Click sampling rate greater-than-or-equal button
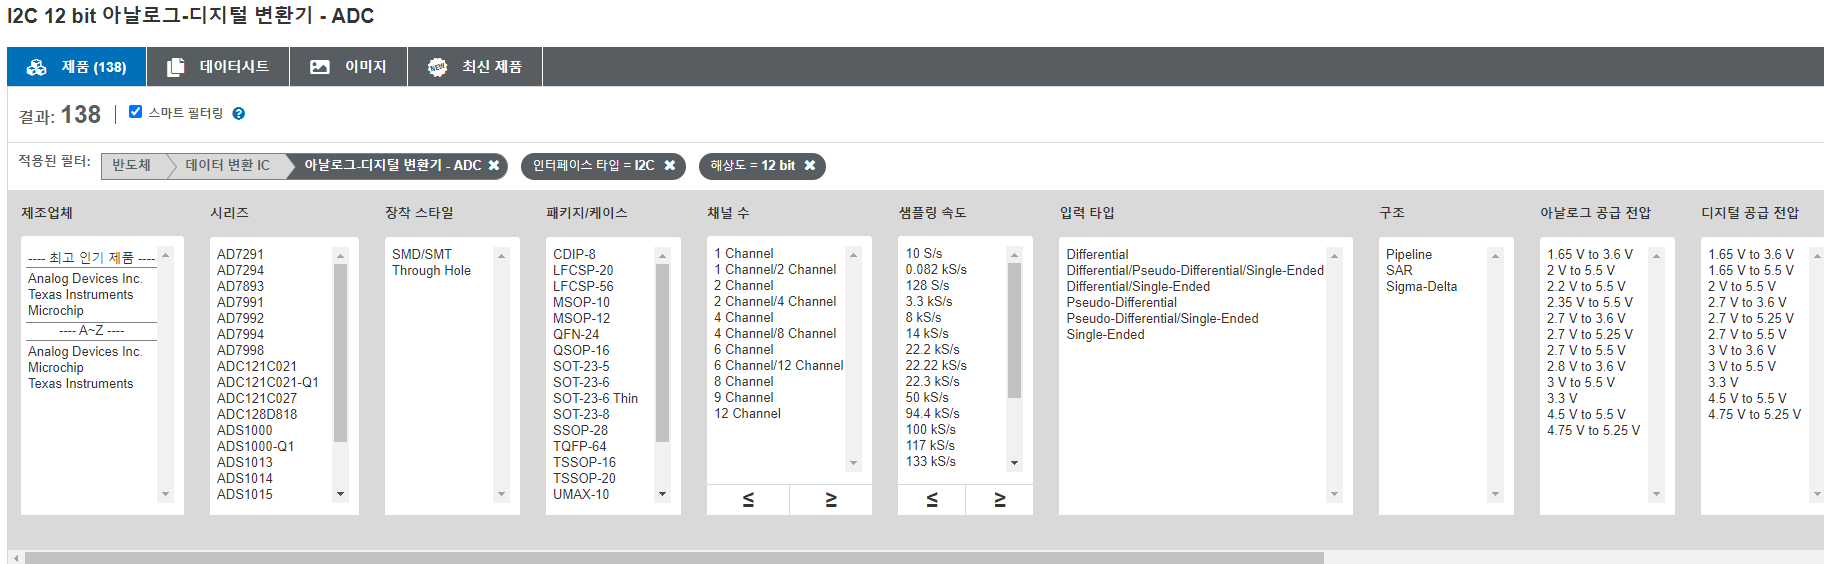Viewport: 1824px width, 564px height. 1000,500
